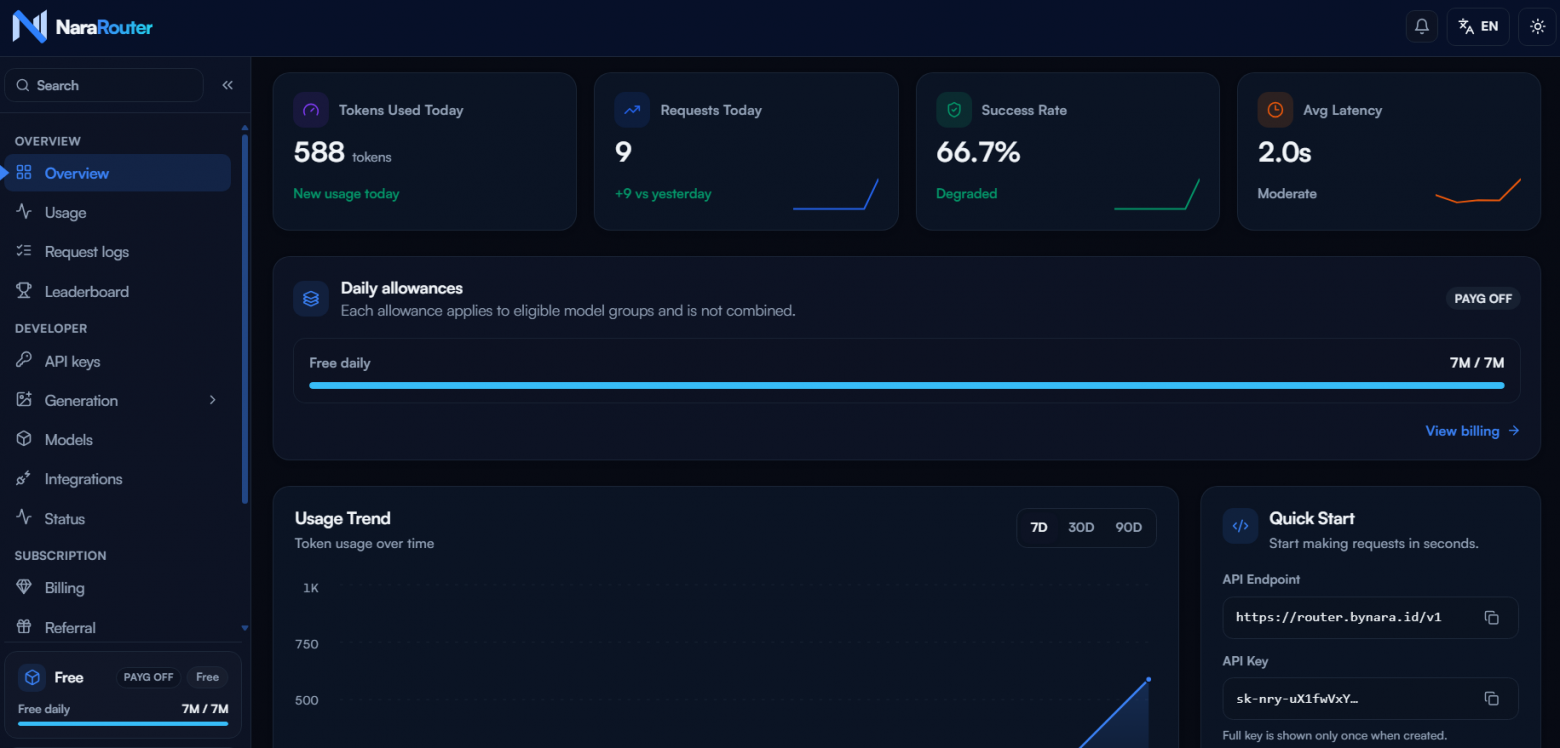Click the Free plan cube icon

(32, 677)
